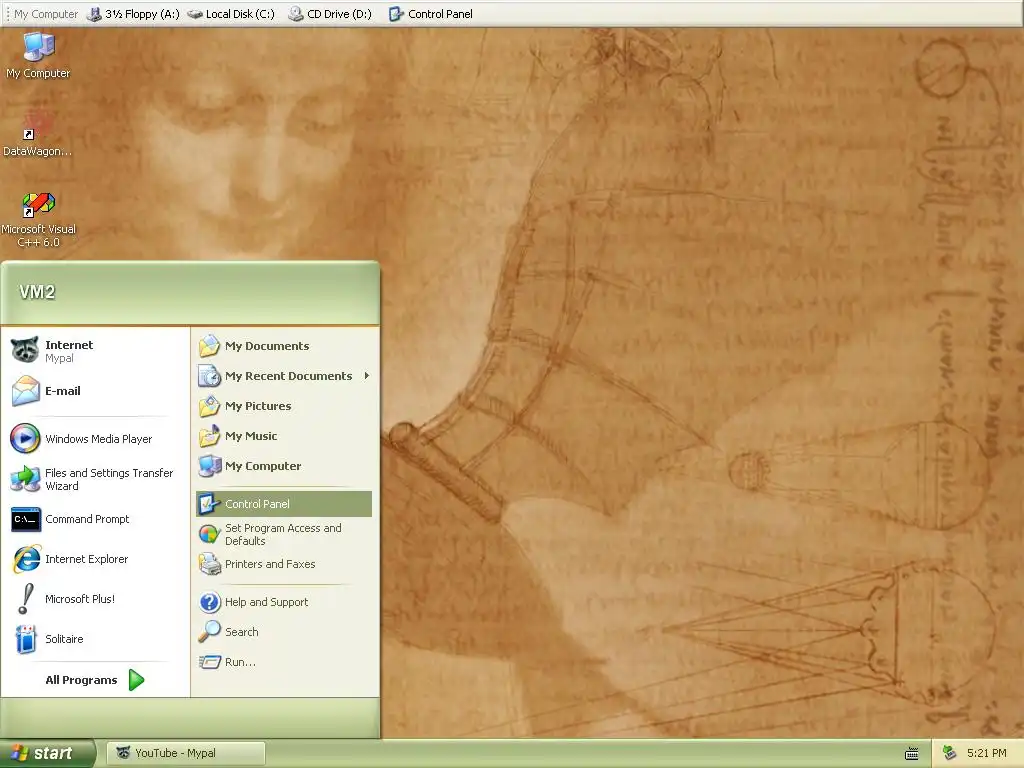
Task: Launch Windows Media Player
Action: (95, 439)
